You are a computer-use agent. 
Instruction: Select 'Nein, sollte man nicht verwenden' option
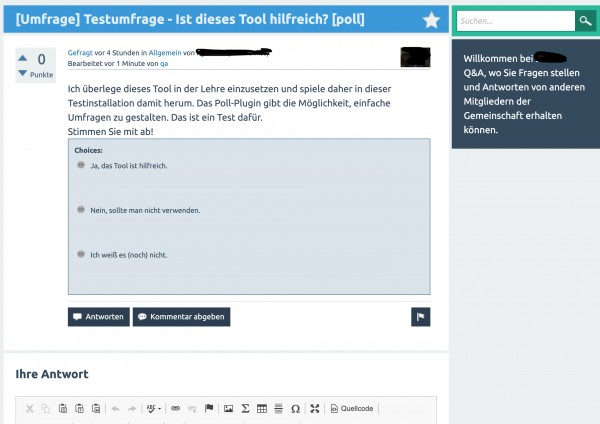(81, 209)
